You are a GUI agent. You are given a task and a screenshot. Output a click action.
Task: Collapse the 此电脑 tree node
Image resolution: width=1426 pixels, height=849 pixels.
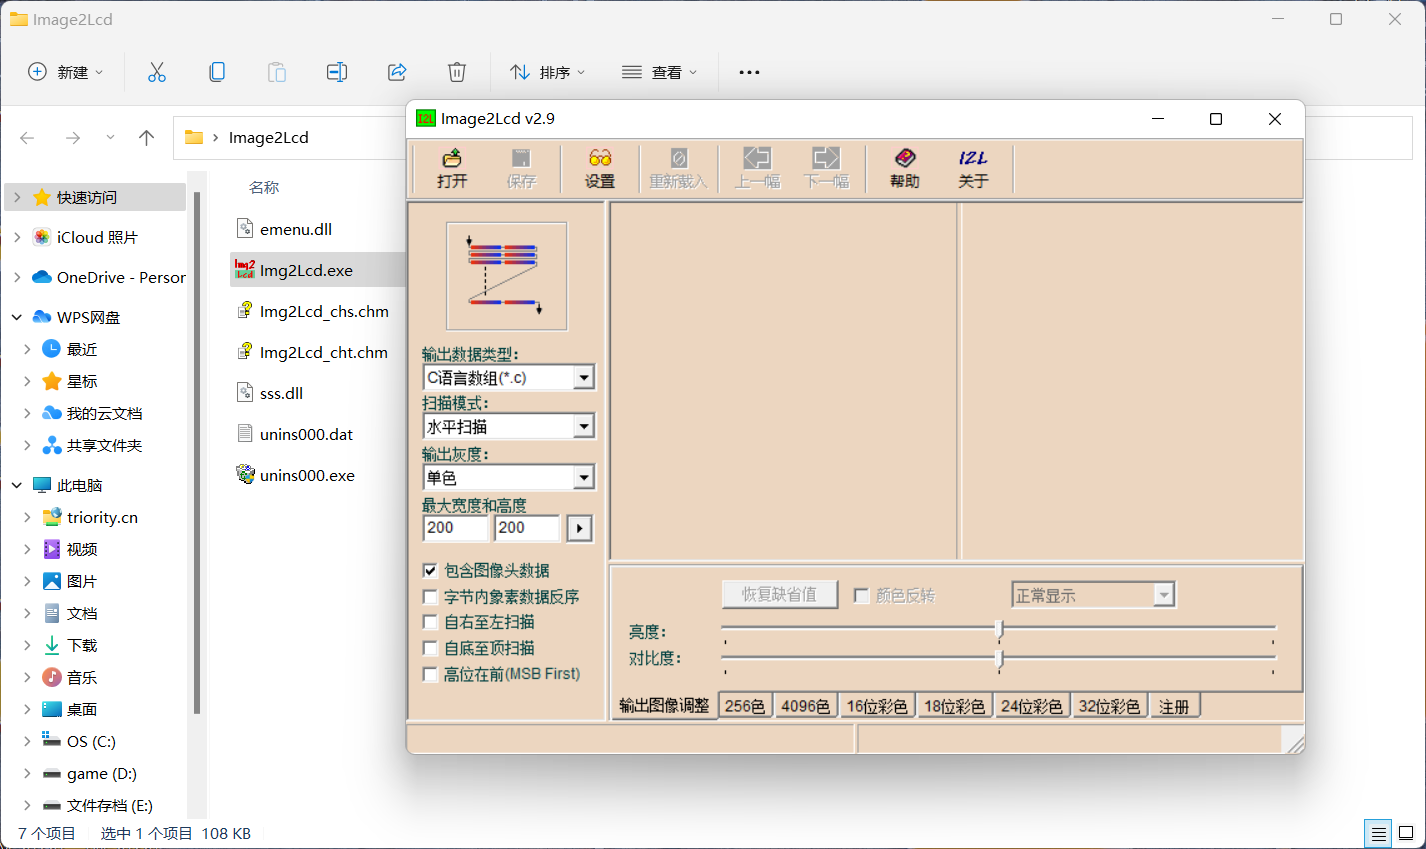[x=17, y=485]
